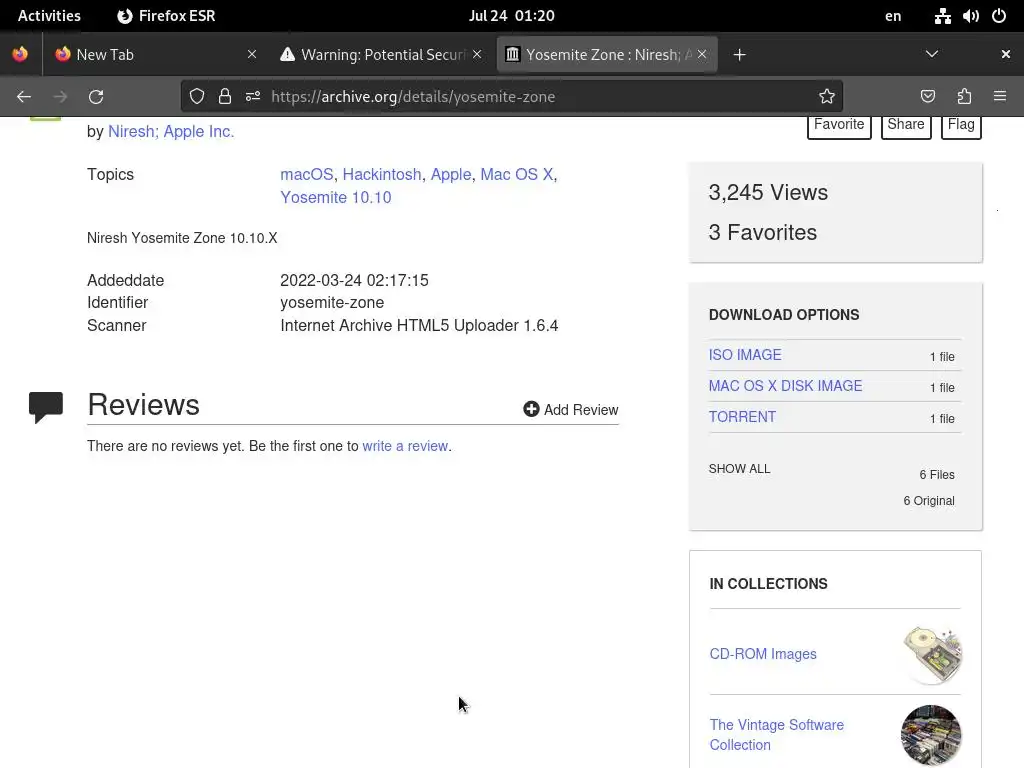Go back using the browser back arrow
The width and height of the screenshot is (1024, 768).
click(24, 97)
